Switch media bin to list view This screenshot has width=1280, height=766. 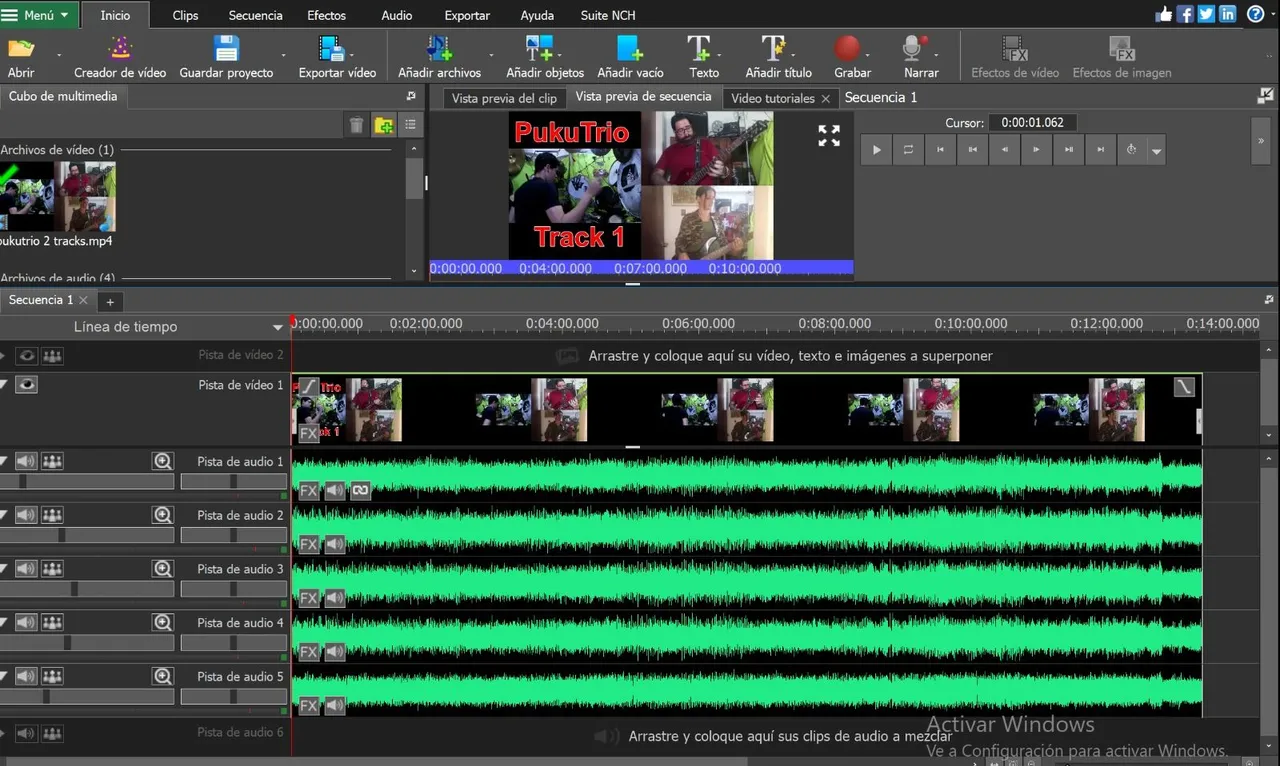pos(410,125)
